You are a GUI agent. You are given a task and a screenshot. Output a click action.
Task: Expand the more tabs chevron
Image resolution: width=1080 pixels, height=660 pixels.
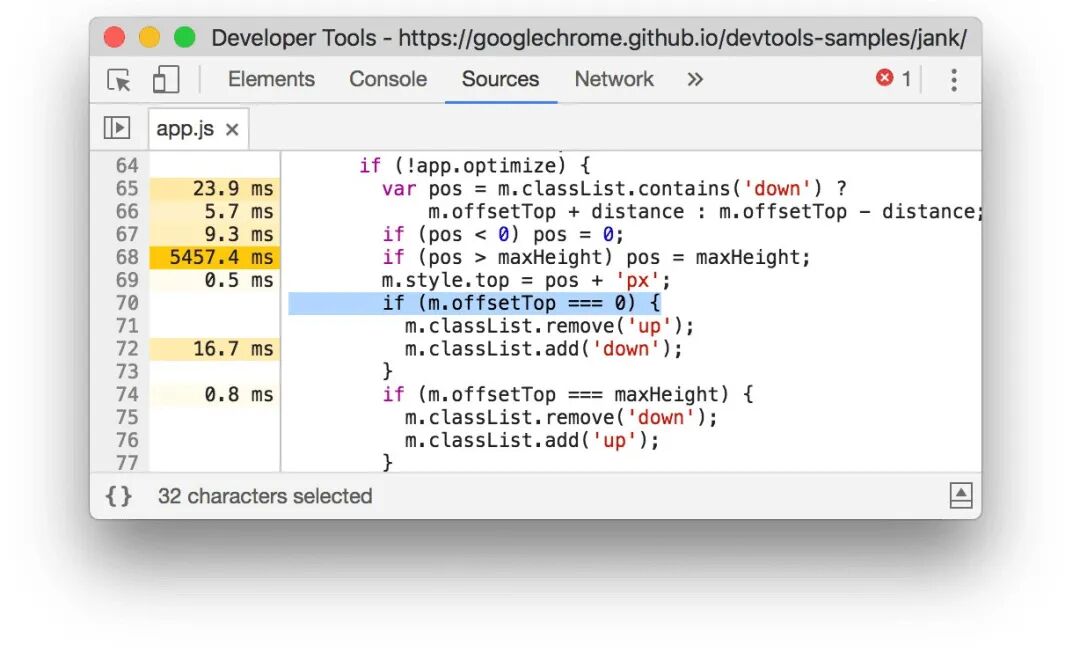(695, 79)
